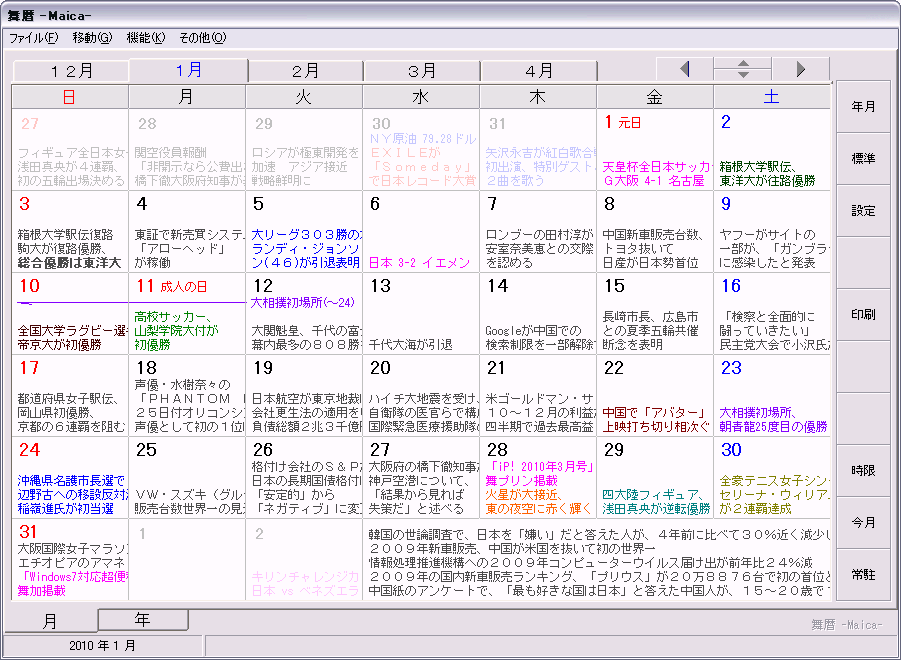Click 稲嶺進氏が初当選 entry on day 24
The height and width of the screenshot is (660, 901).
coord(66,510)
